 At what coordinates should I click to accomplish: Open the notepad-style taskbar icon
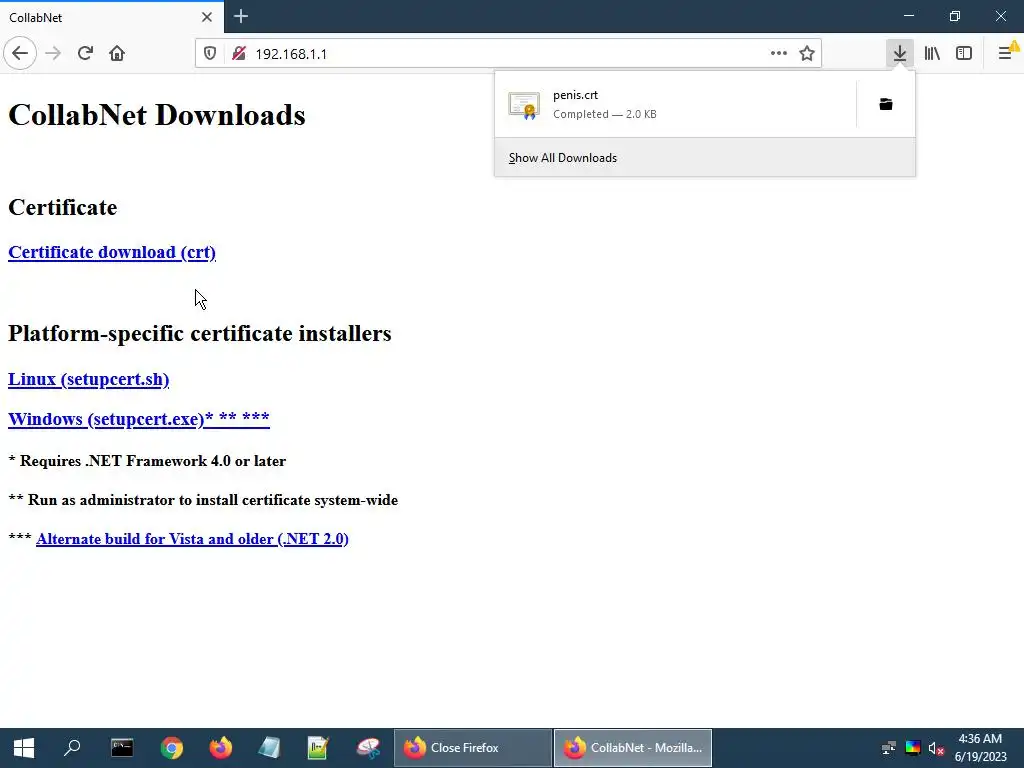pos(269,748)
